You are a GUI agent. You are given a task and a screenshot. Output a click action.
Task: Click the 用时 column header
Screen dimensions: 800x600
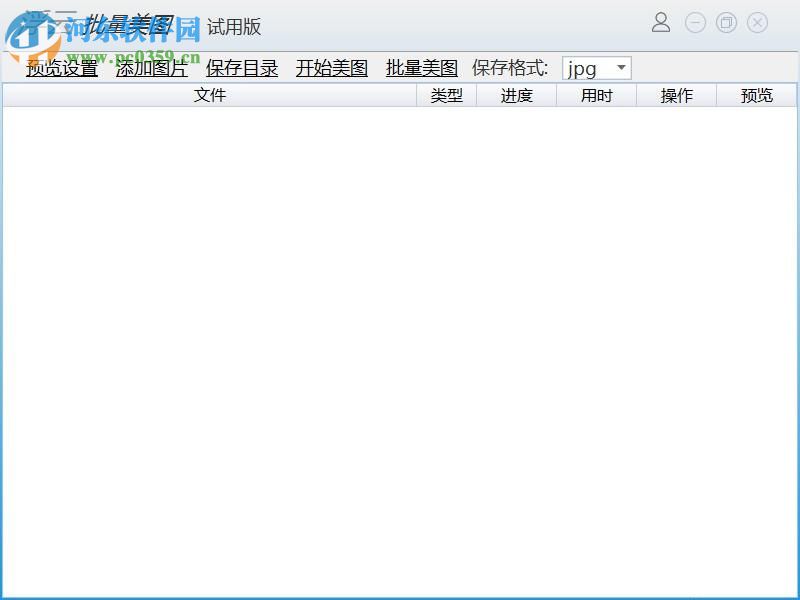[x=596, y=95]
